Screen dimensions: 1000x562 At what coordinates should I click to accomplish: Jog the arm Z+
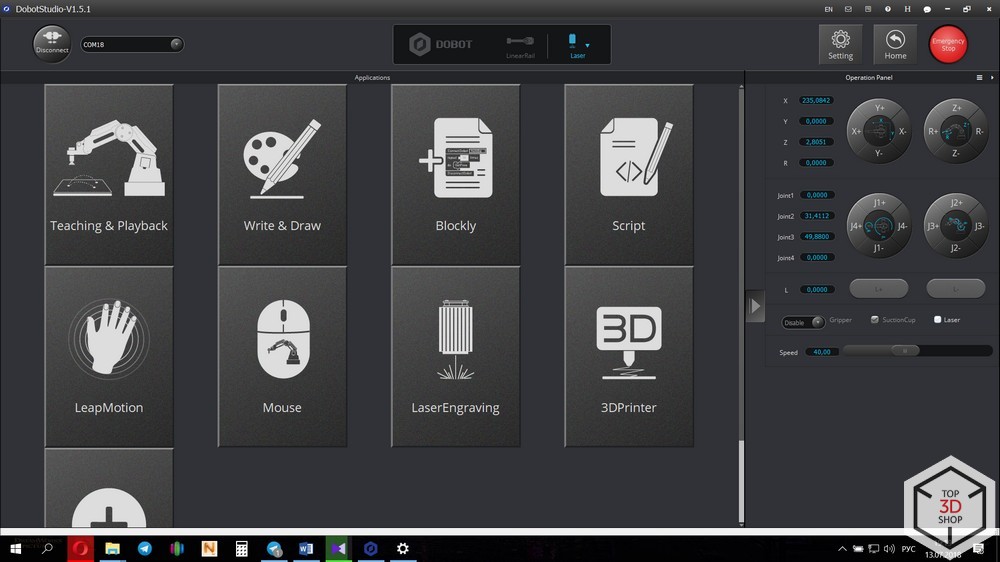pos(956,108)
